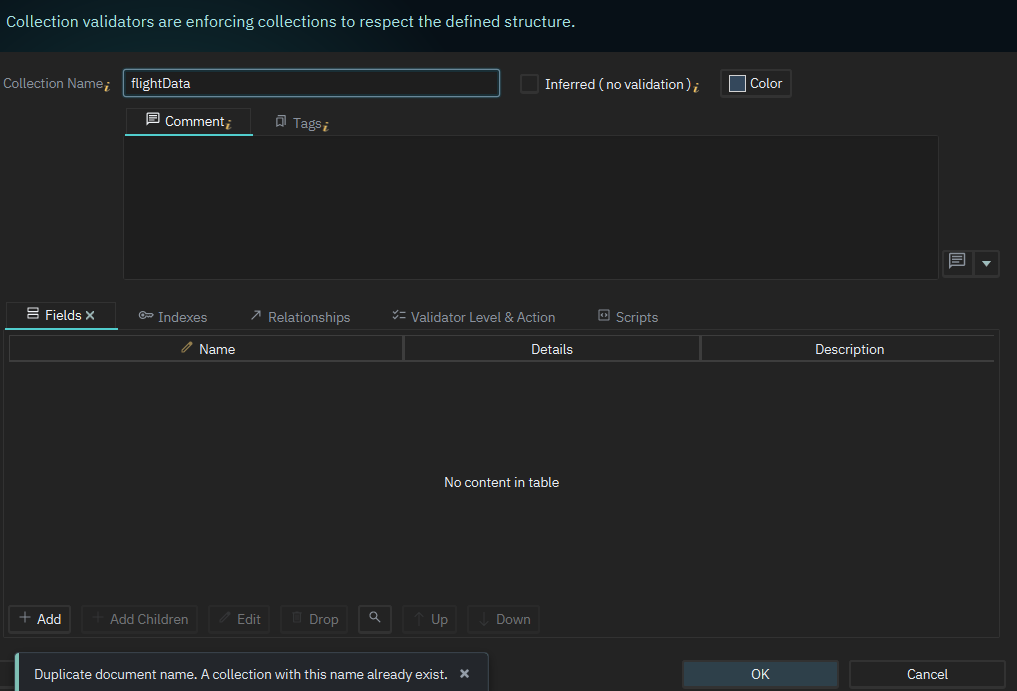Switch to the Comment tab
Screen dimensions: 1017x691
click(188, 121)
